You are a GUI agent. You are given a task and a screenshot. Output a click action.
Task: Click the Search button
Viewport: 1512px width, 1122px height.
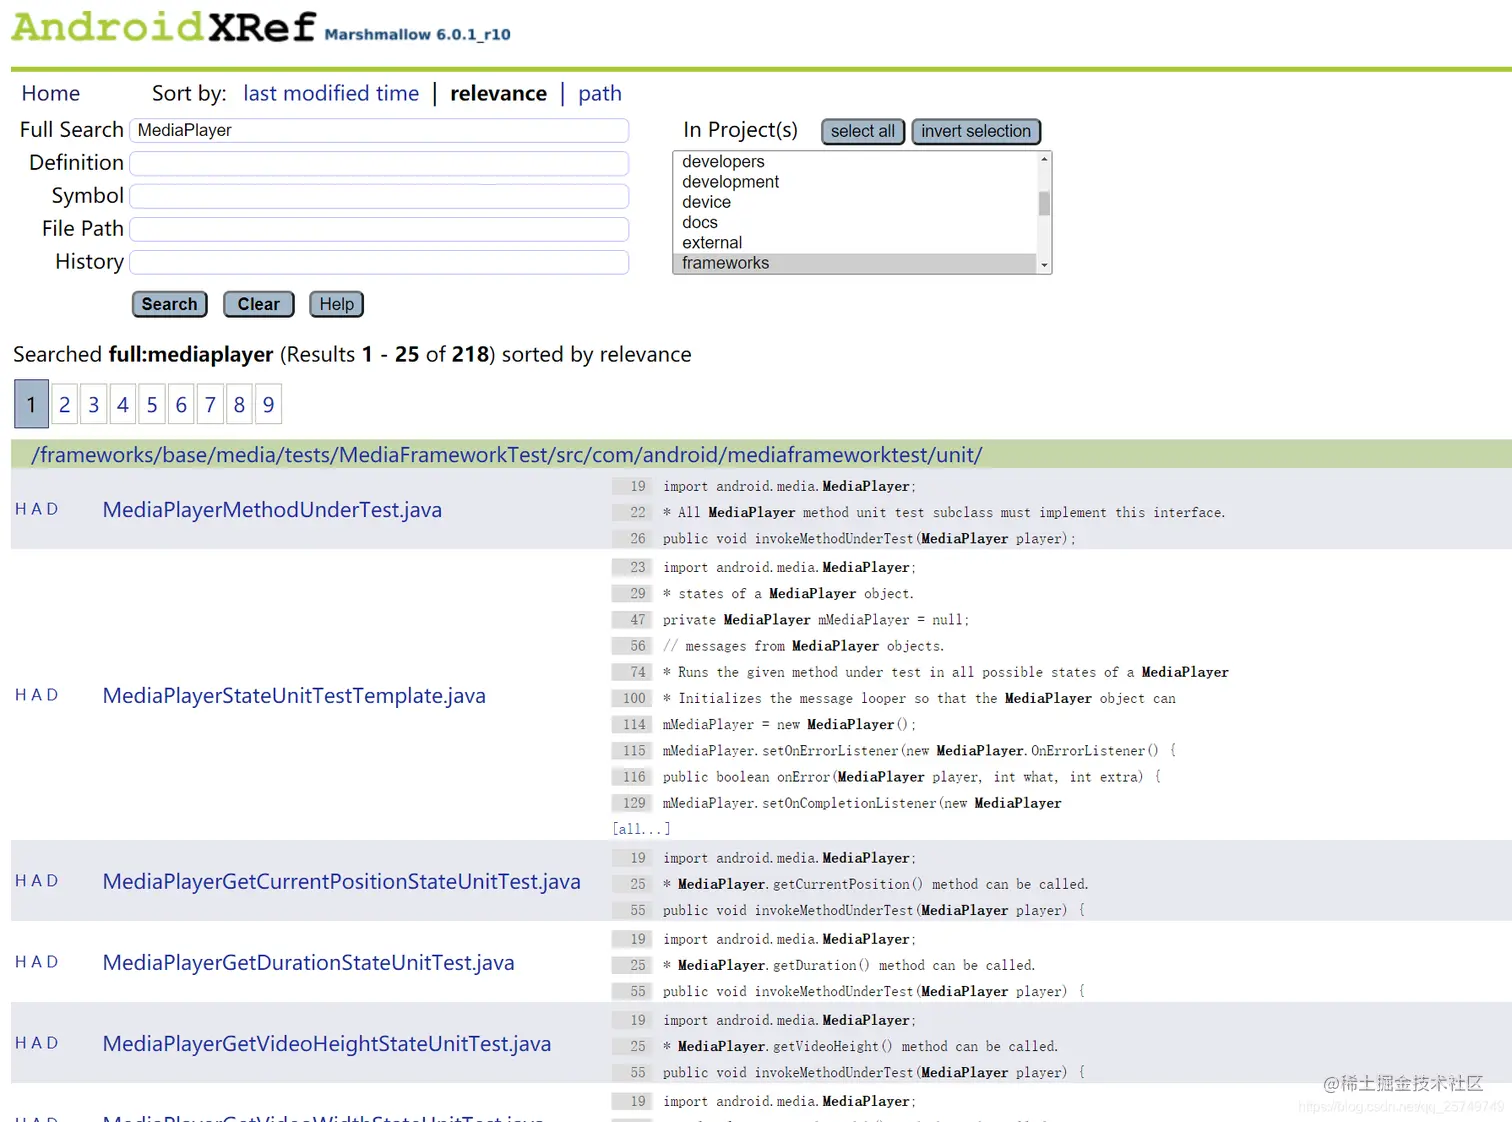pos(169,304)
